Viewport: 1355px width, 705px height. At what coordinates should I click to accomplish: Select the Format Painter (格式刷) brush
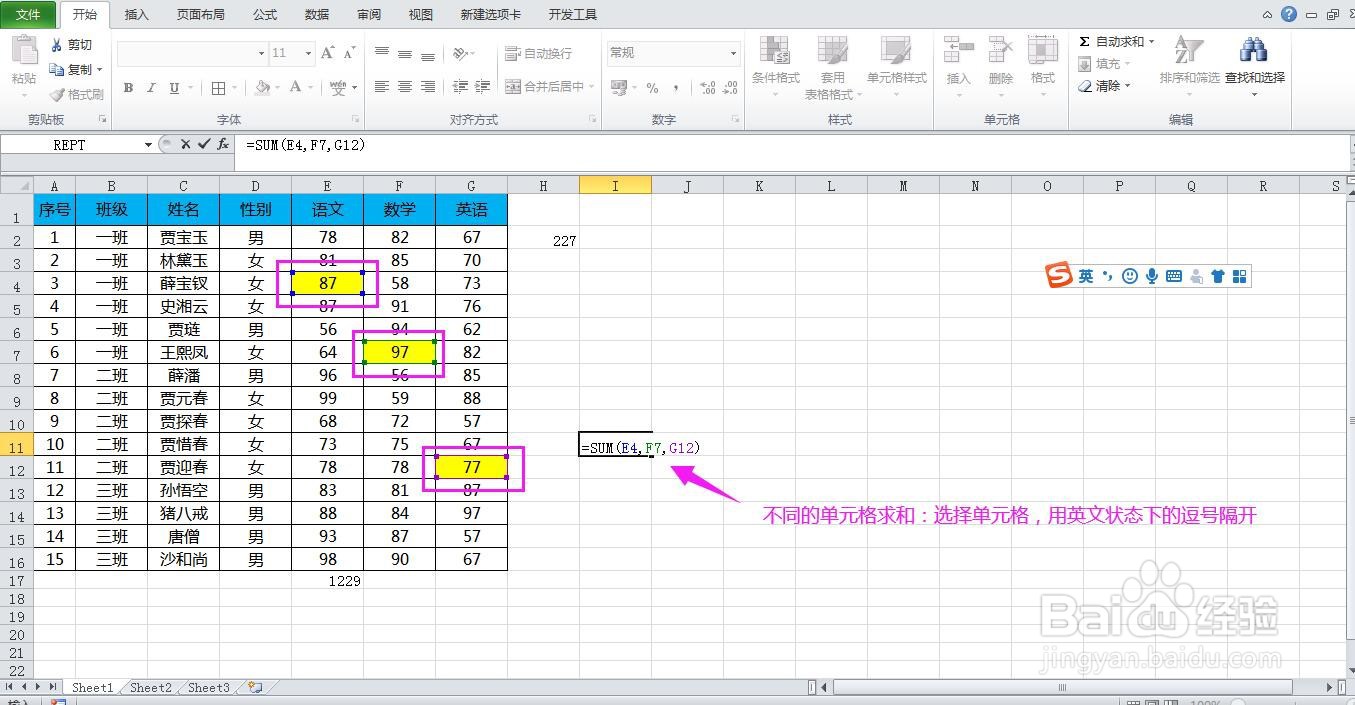point(77,94)
